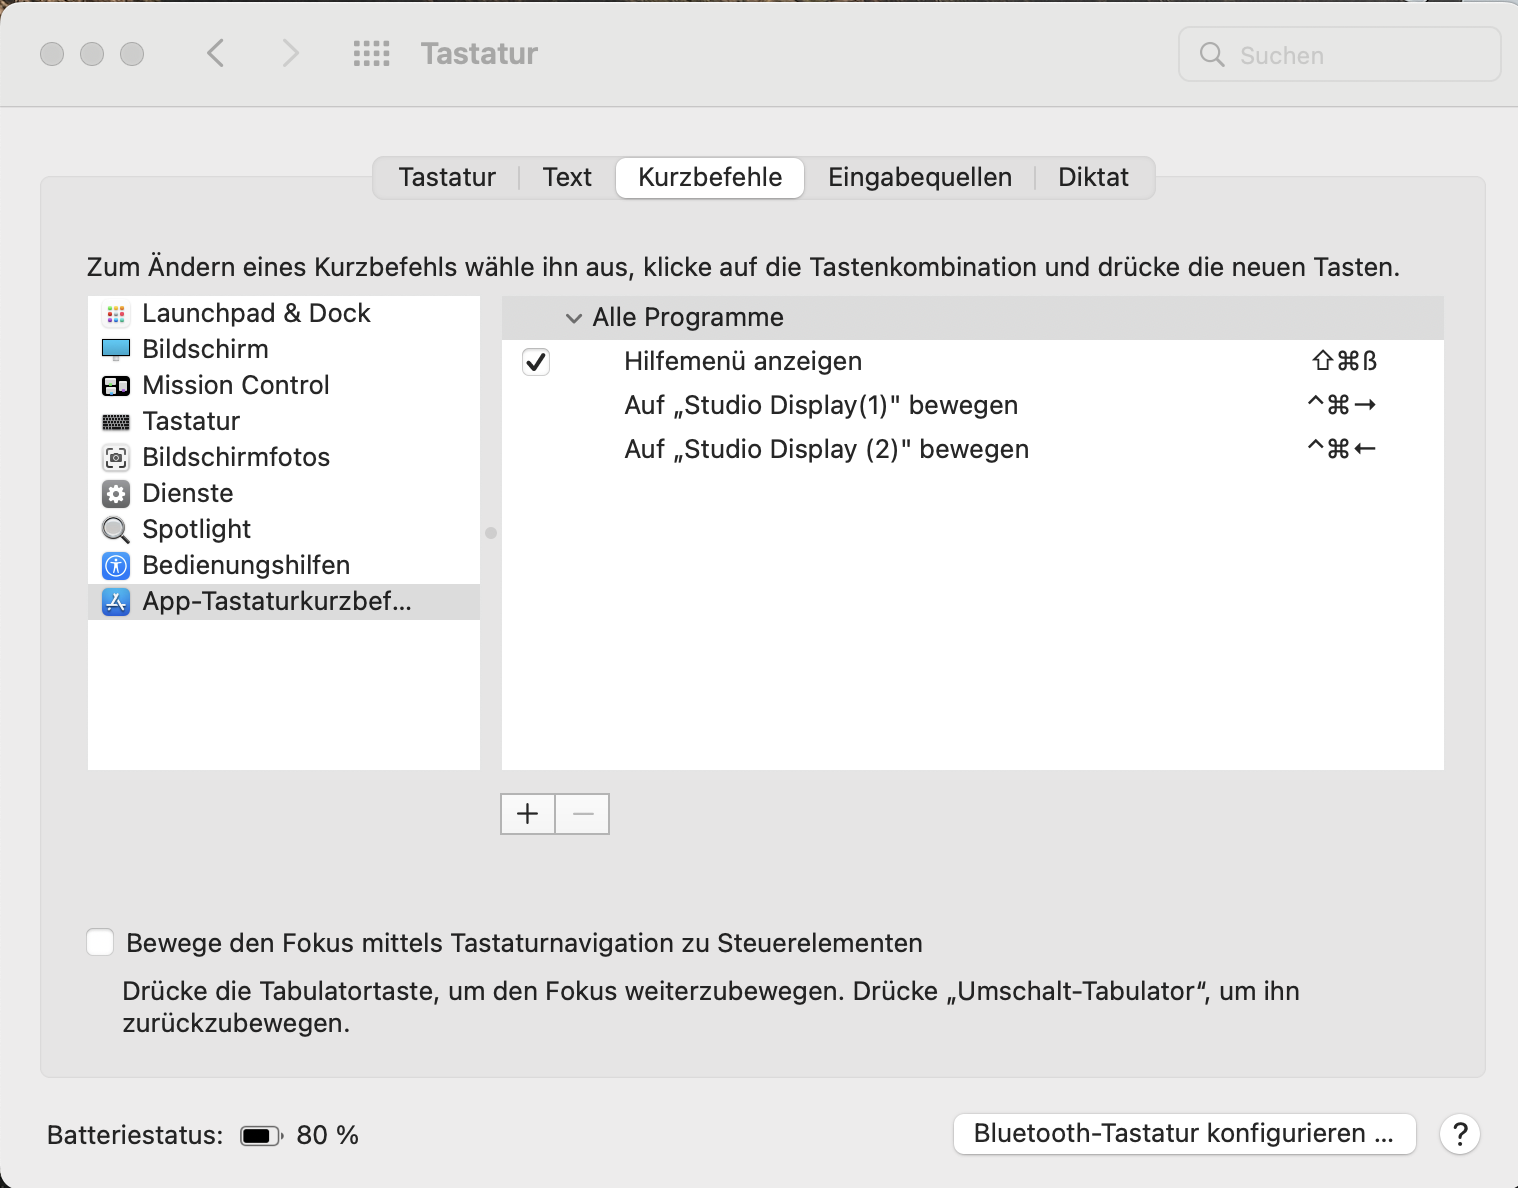1518x1188 pixels.
Task: Click the pane divider handle
Action: [491, 533]
